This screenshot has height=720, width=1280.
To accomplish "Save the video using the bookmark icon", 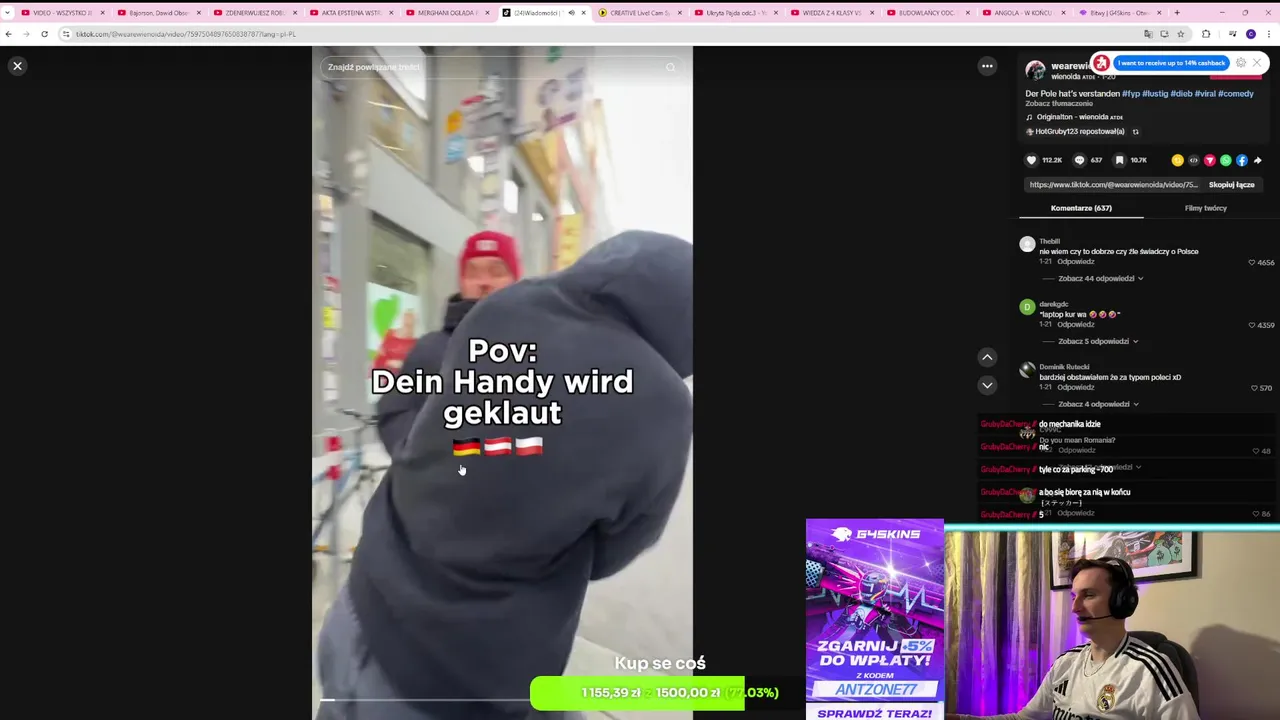I will (1119, 160).
